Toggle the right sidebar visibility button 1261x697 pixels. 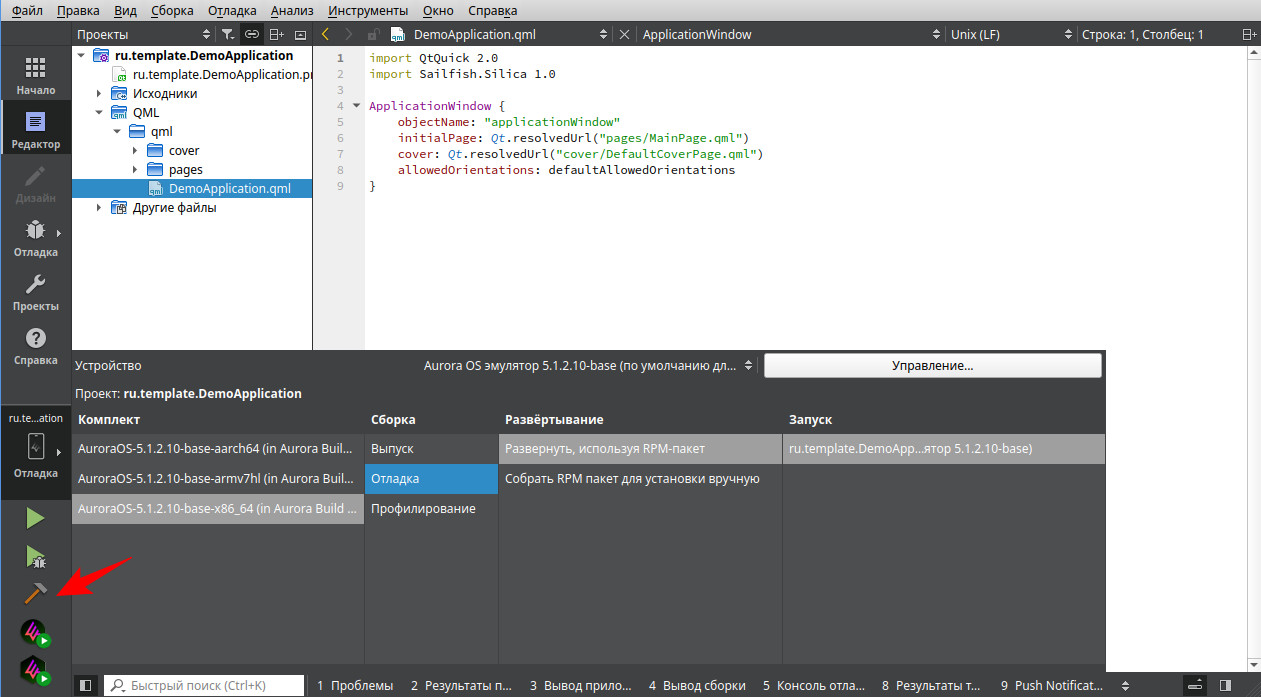(1225, 685)
